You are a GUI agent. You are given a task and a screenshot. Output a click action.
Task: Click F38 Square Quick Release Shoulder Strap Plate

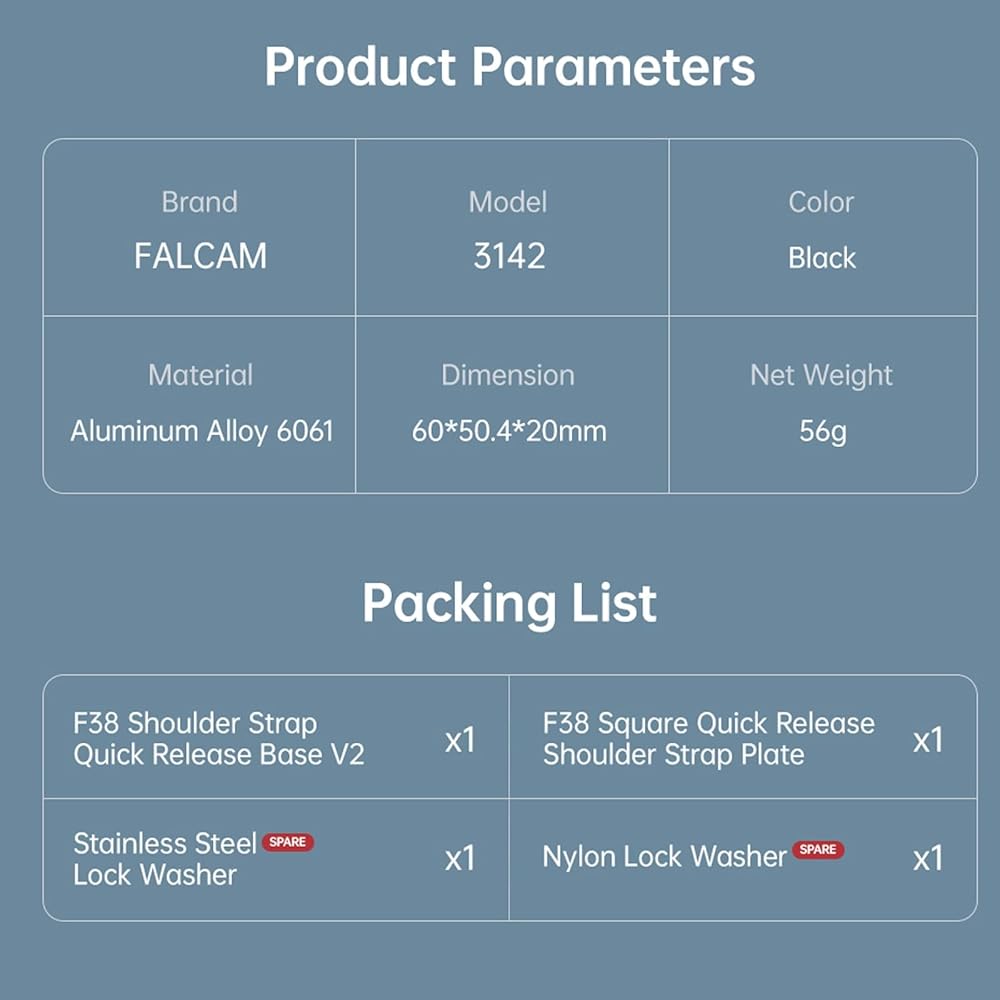click(x=708, y=739)
